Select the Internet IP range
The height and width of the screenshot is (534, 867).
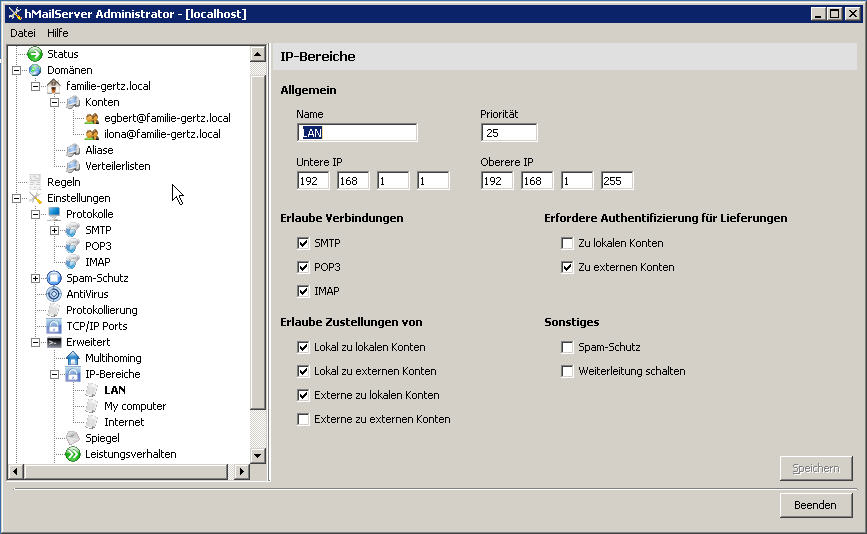[124, 422]
